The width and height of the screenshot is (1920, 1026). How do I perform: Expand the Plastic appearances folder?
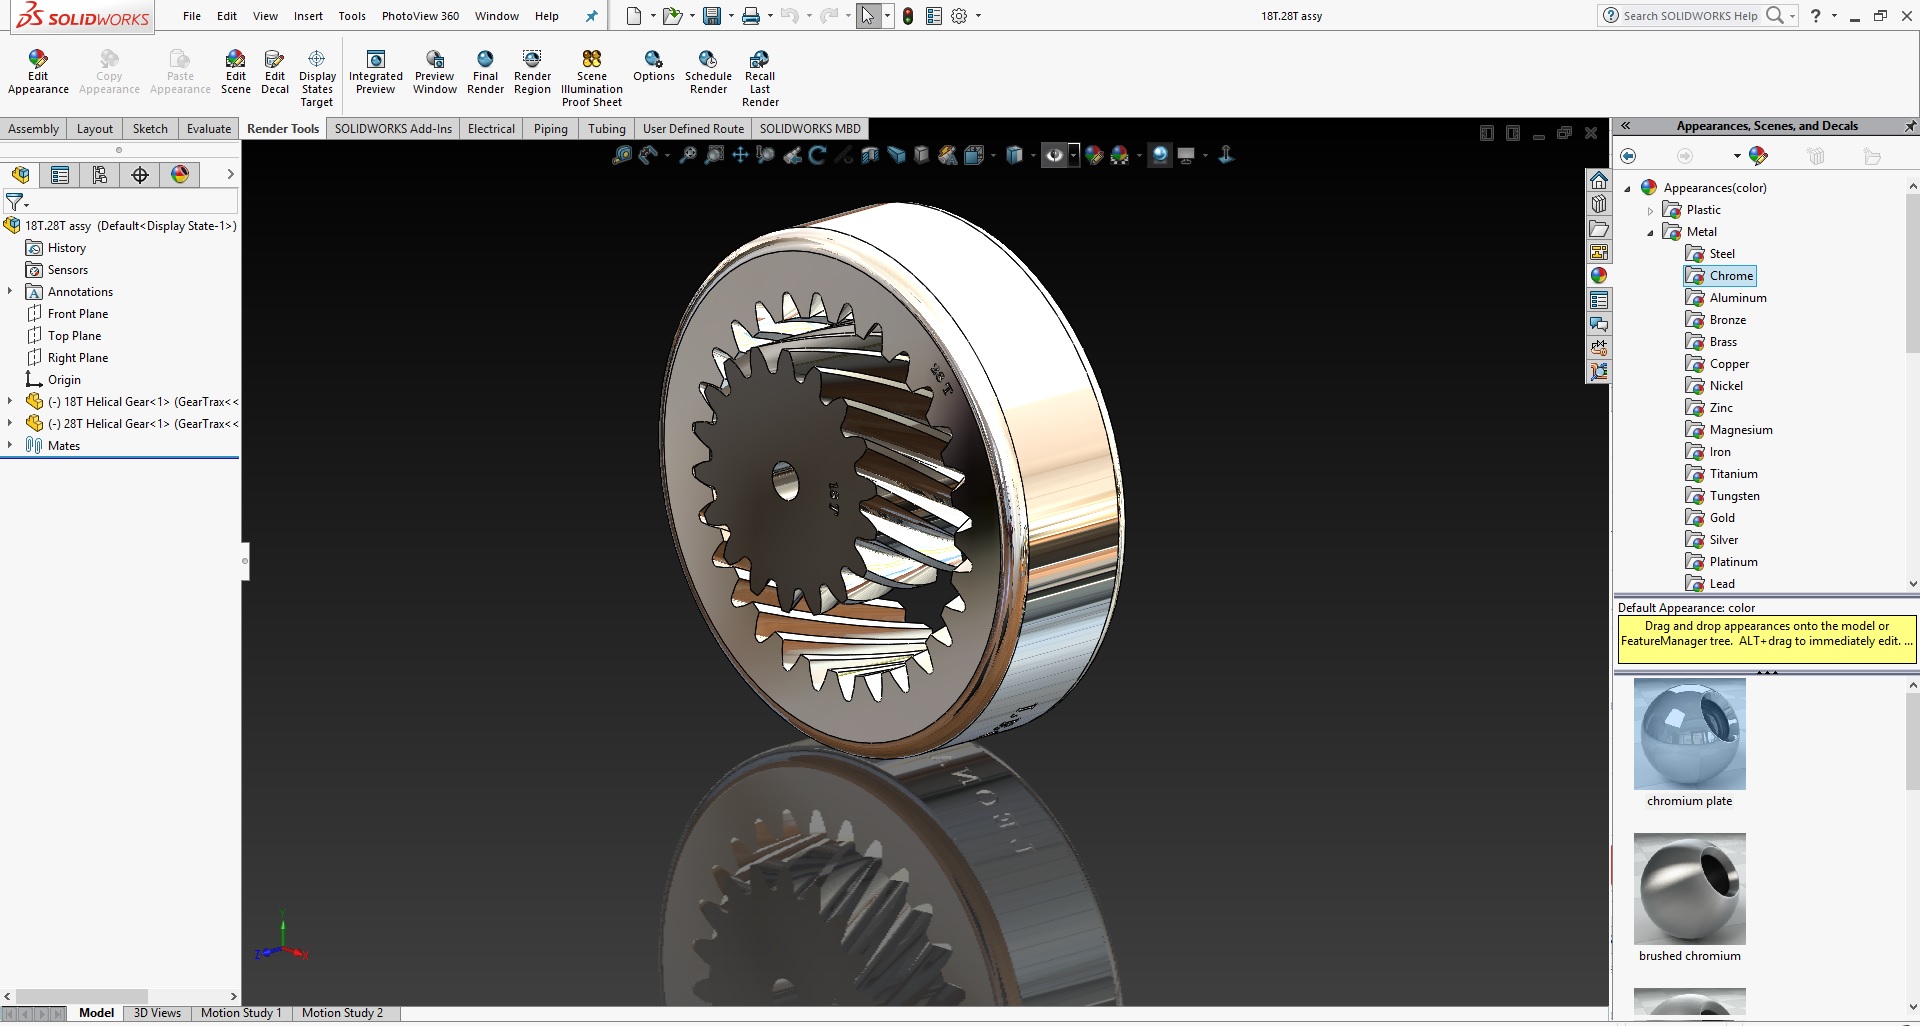click(1651, 210)
